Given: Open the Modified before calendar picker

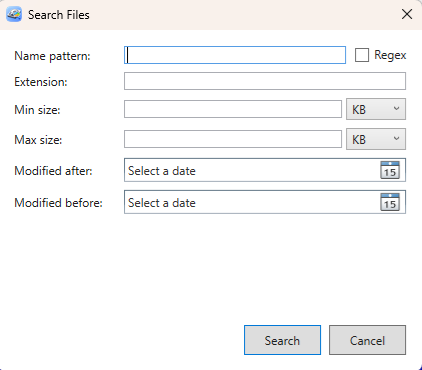Looking at the screenshot, I should (x=390, y=202).
